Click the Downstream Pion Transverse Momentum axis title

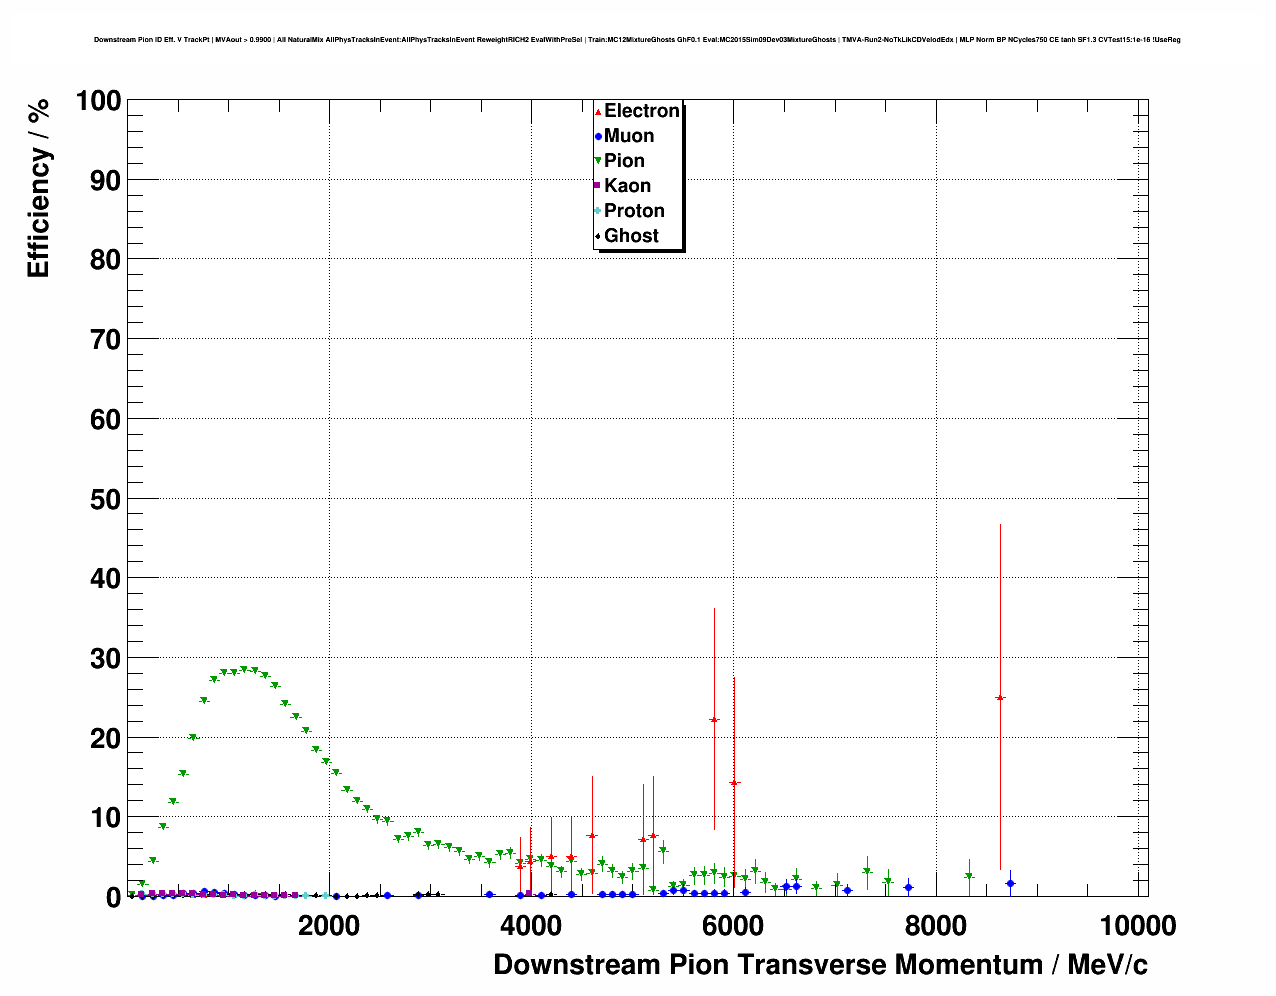pos(820,965)
